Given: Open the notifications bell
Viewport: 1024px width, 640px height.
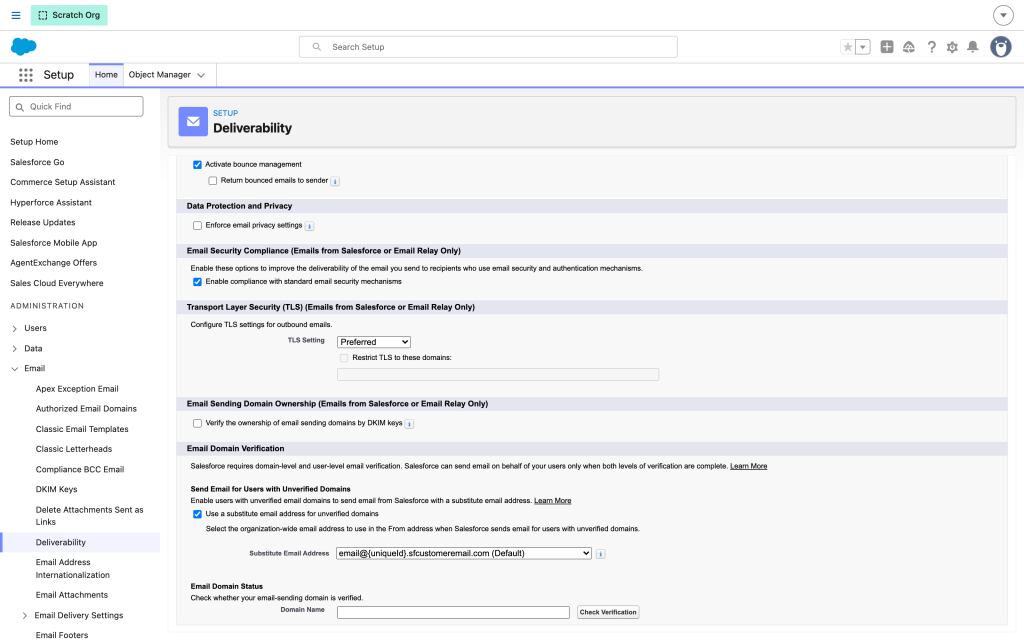Looking at the screenshot, I should 972,47.
